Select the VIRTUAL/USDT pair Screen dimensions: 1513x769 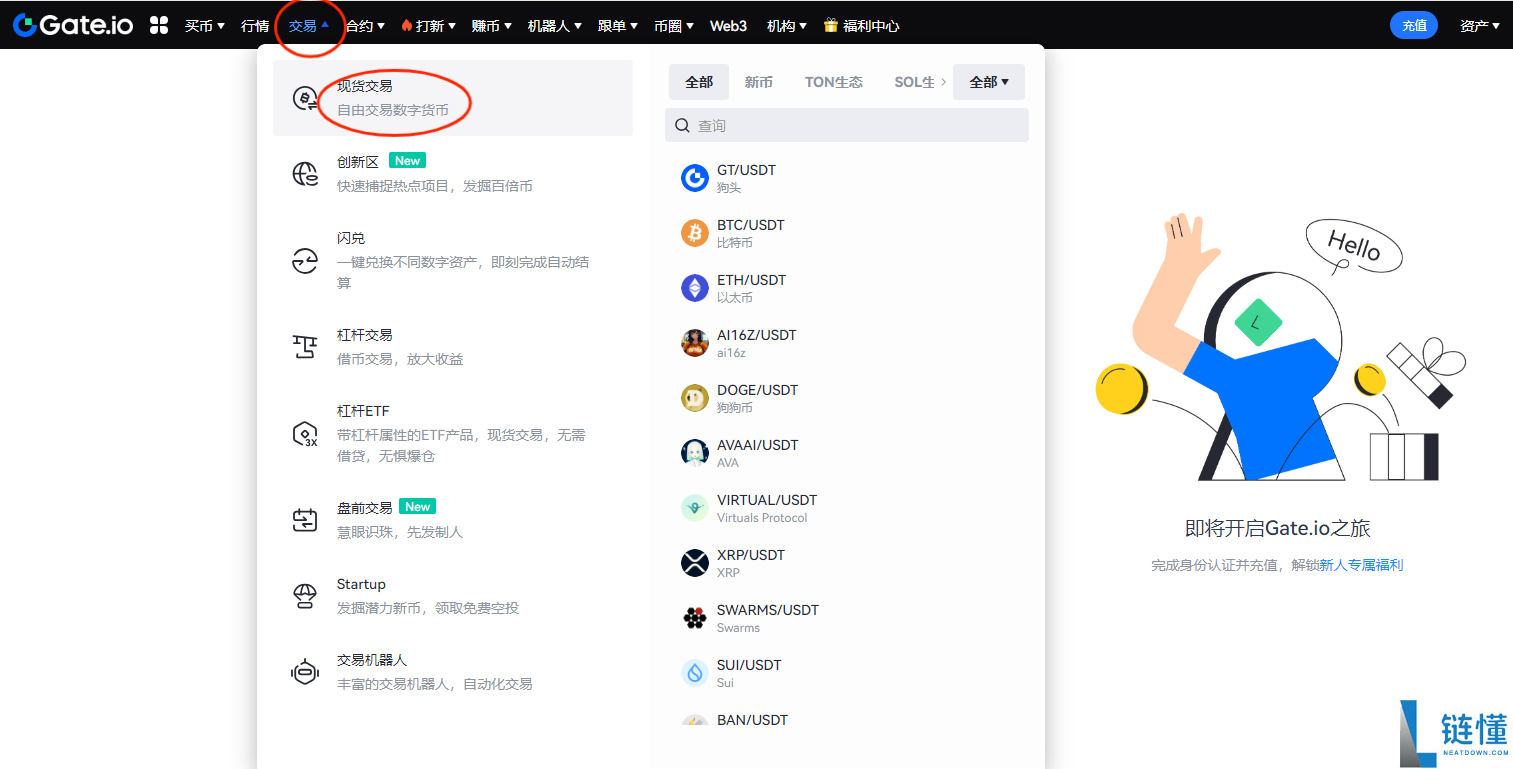[847, 508]
